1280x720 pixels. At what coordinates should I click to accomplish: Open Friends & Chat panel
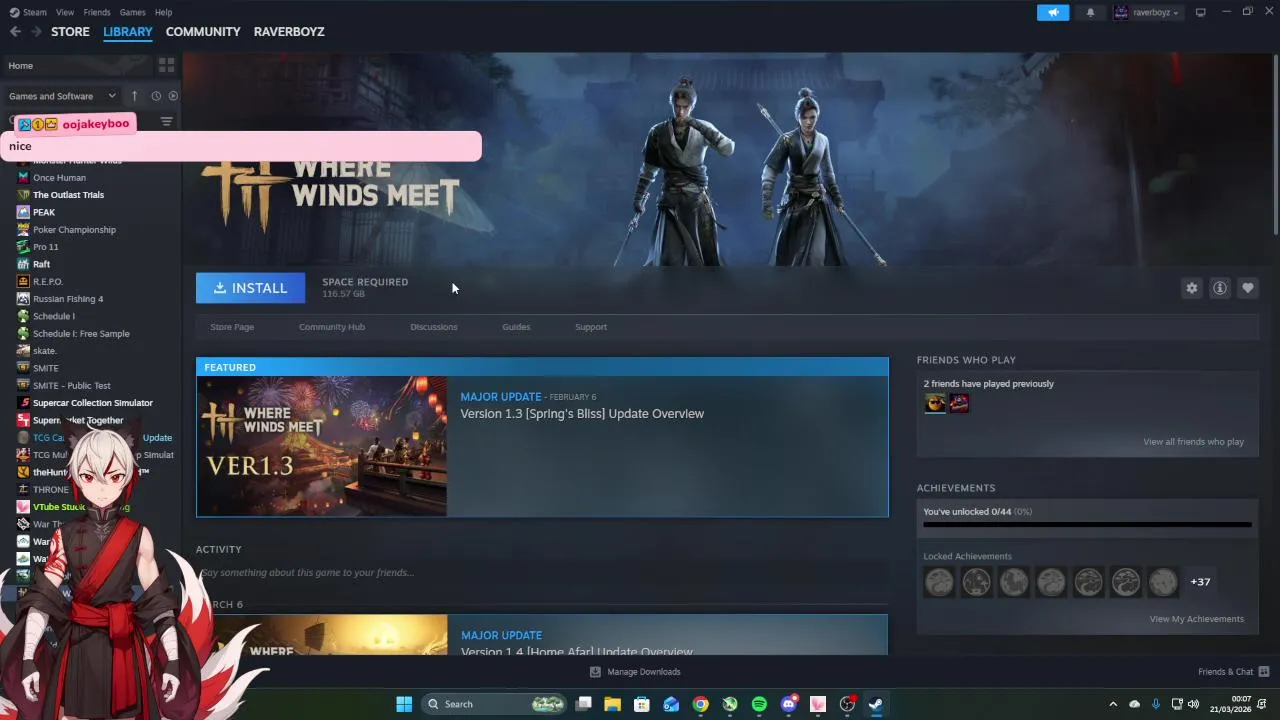1233,672
